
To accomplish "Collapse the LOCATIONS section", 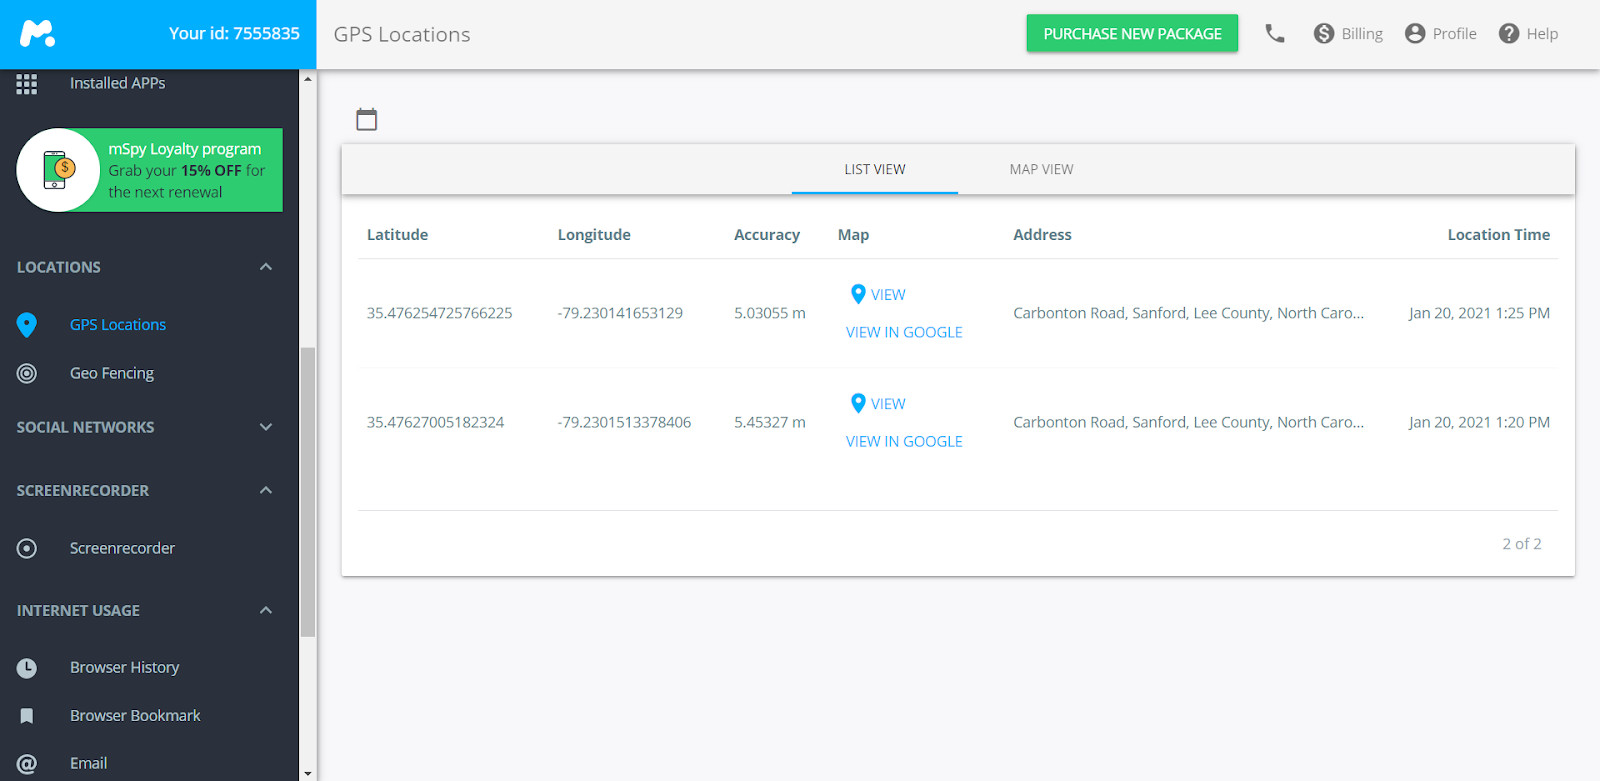I will (x=266, y=267).
